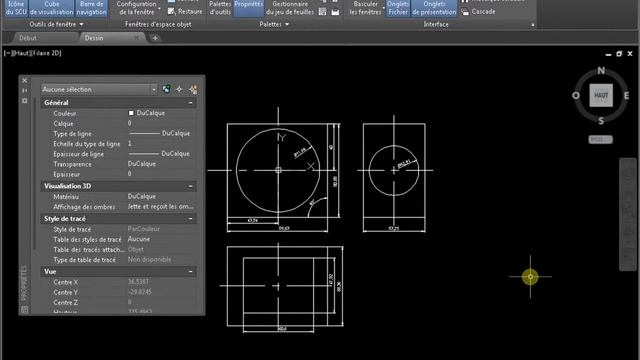640x360 pixels.
Task: Click the Epaisseur de ligne DuCalque line preview
Action: [144, 154]
